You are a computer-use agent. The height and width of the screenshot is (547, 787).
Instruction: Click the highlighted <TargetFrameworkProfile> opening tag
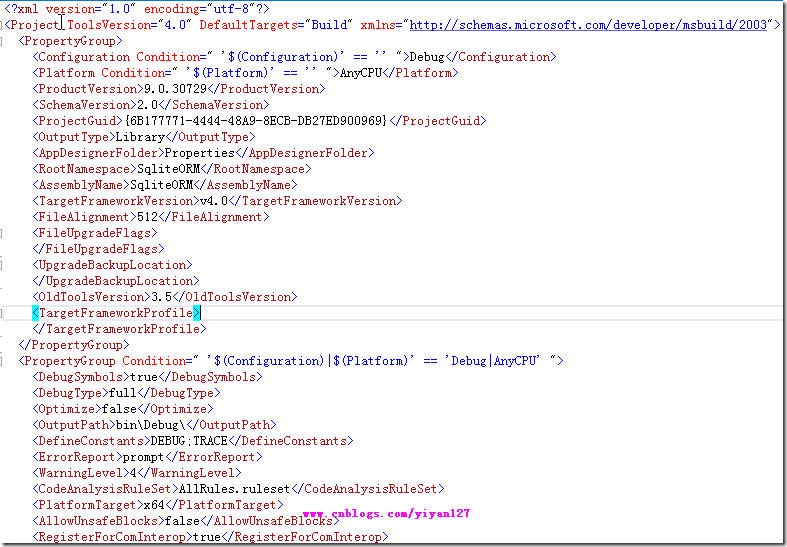coord(116,313)
